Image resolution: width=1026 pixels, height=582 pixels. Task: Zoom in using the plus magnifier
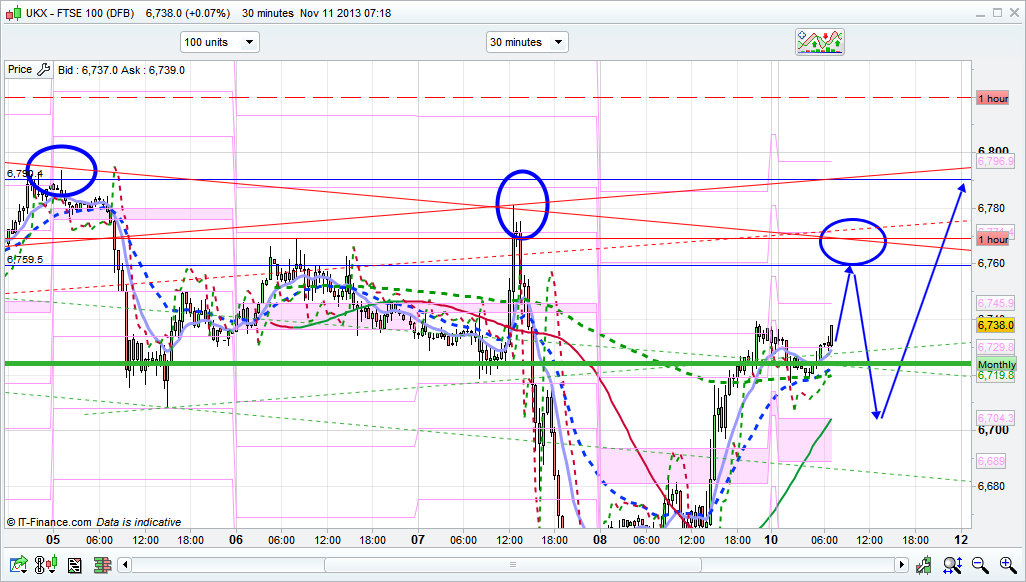pos(1006,565)
